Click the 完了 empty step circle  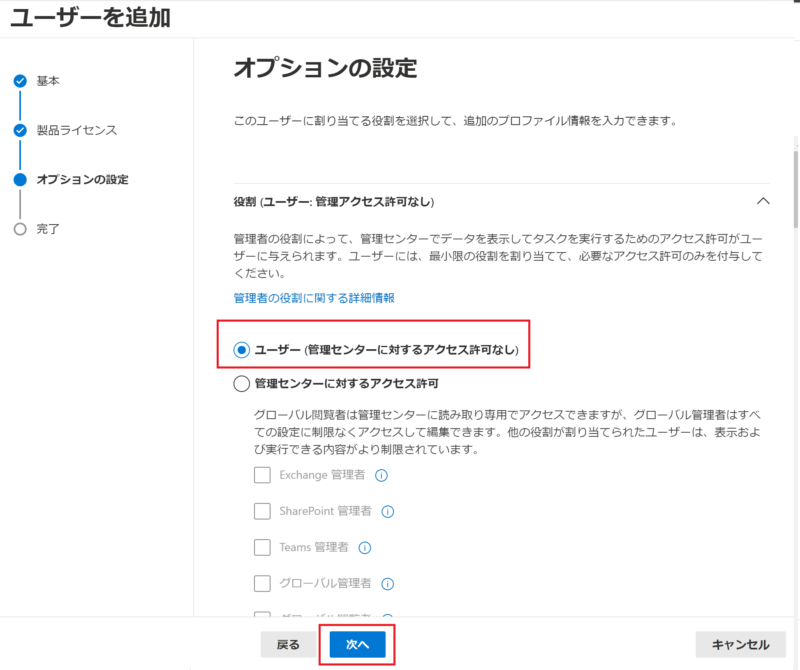tap(20, 229)
